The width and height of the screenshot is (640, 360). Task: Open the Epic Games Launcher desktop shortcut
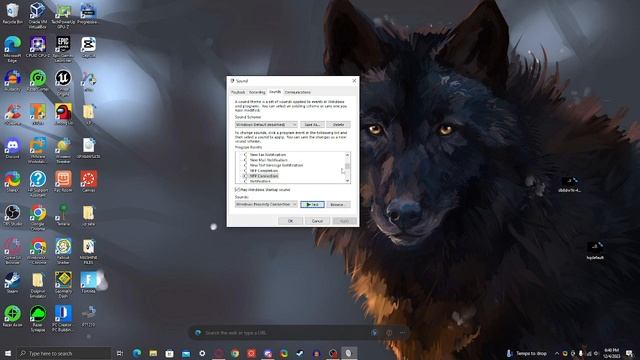[63, 49]
